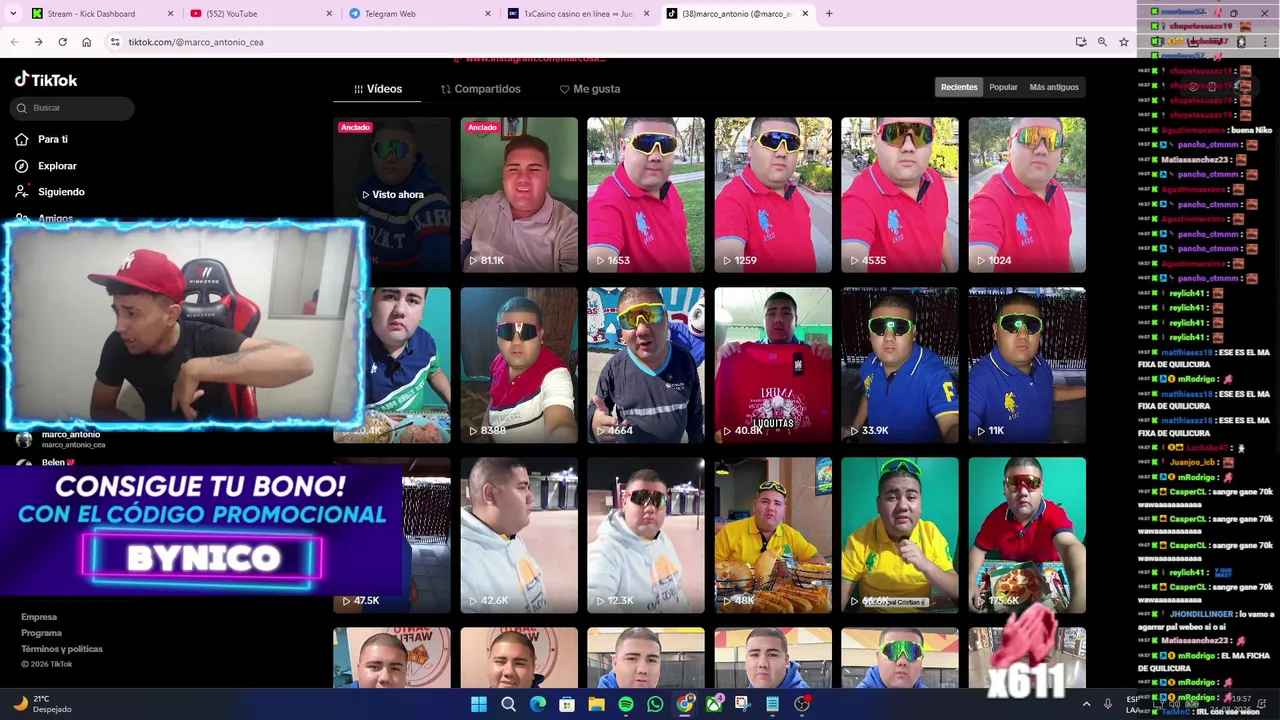Switch to the Compartidos tab

[481, 89]
